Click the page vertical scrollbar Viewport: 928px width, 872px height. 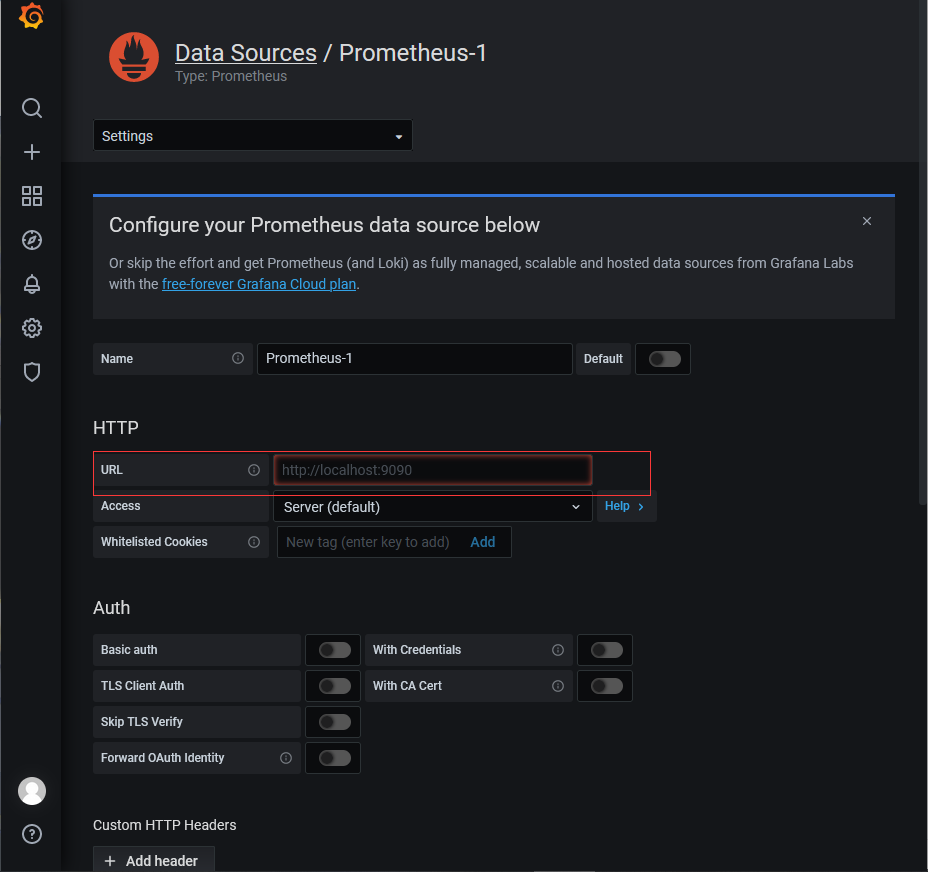pyautogui.click(x=923, y=255)
